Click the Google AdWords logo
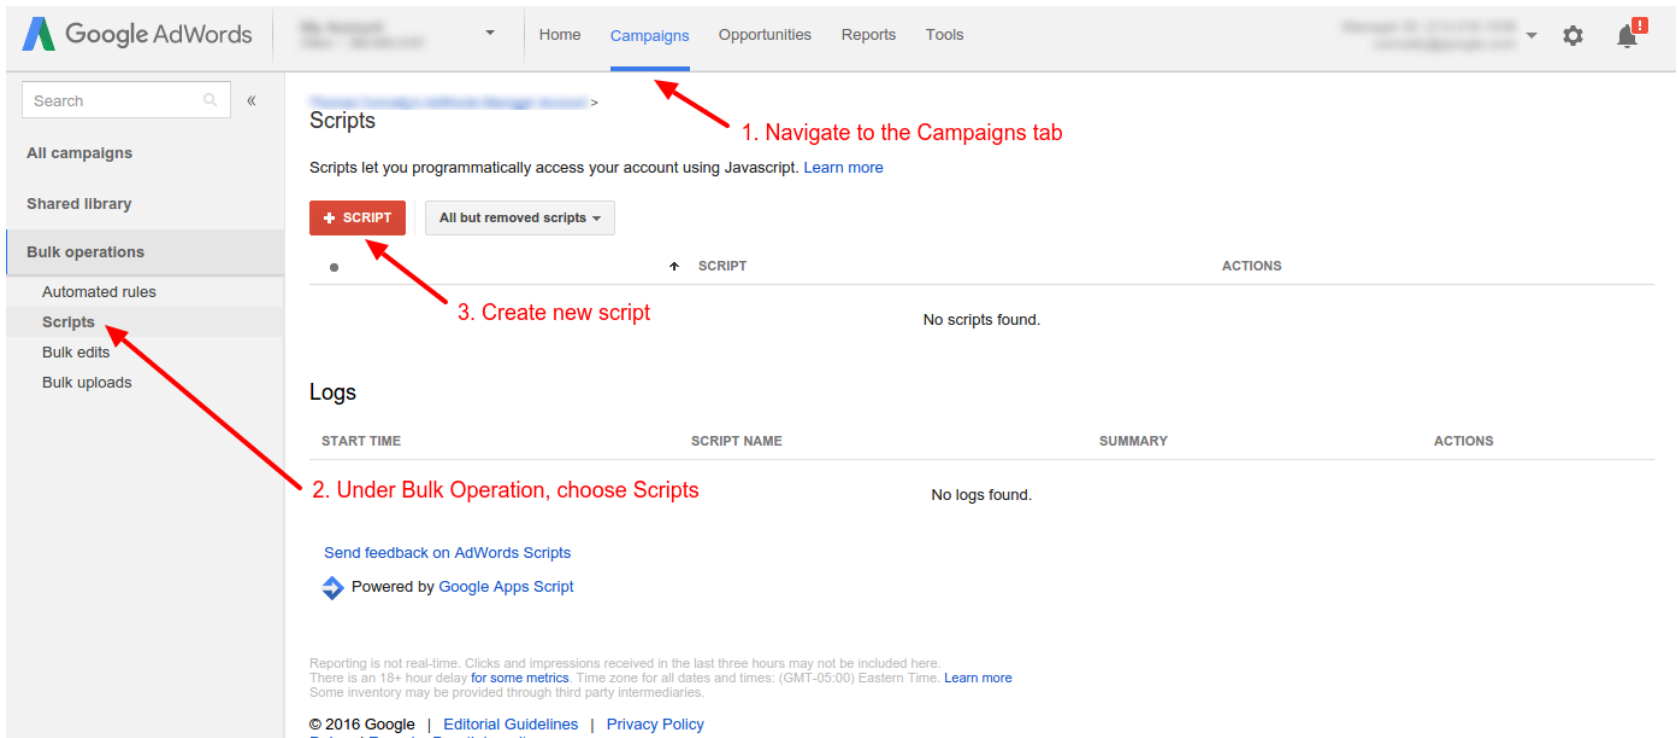This screenshot has height=738, width=1678. coord(137,34)
